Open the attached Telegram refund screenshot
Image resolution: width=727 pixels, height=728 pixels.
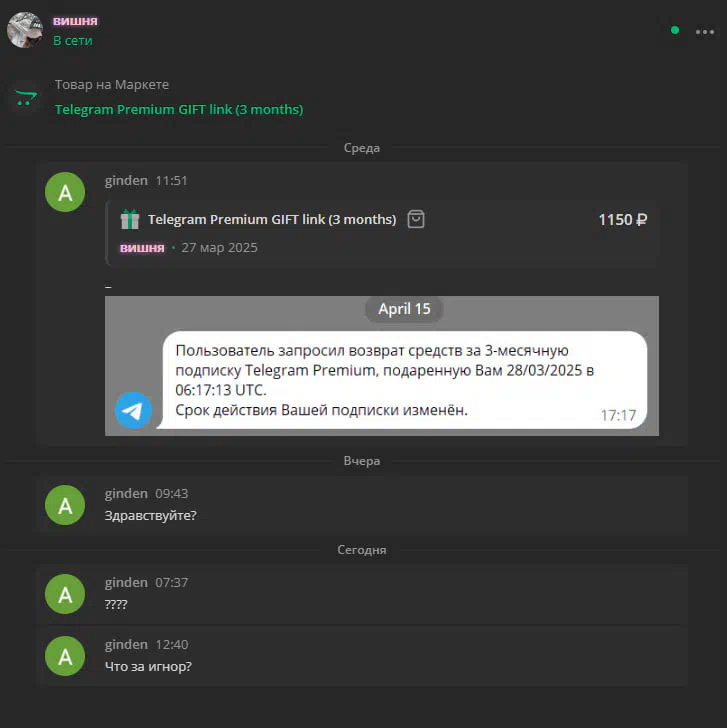382,366
